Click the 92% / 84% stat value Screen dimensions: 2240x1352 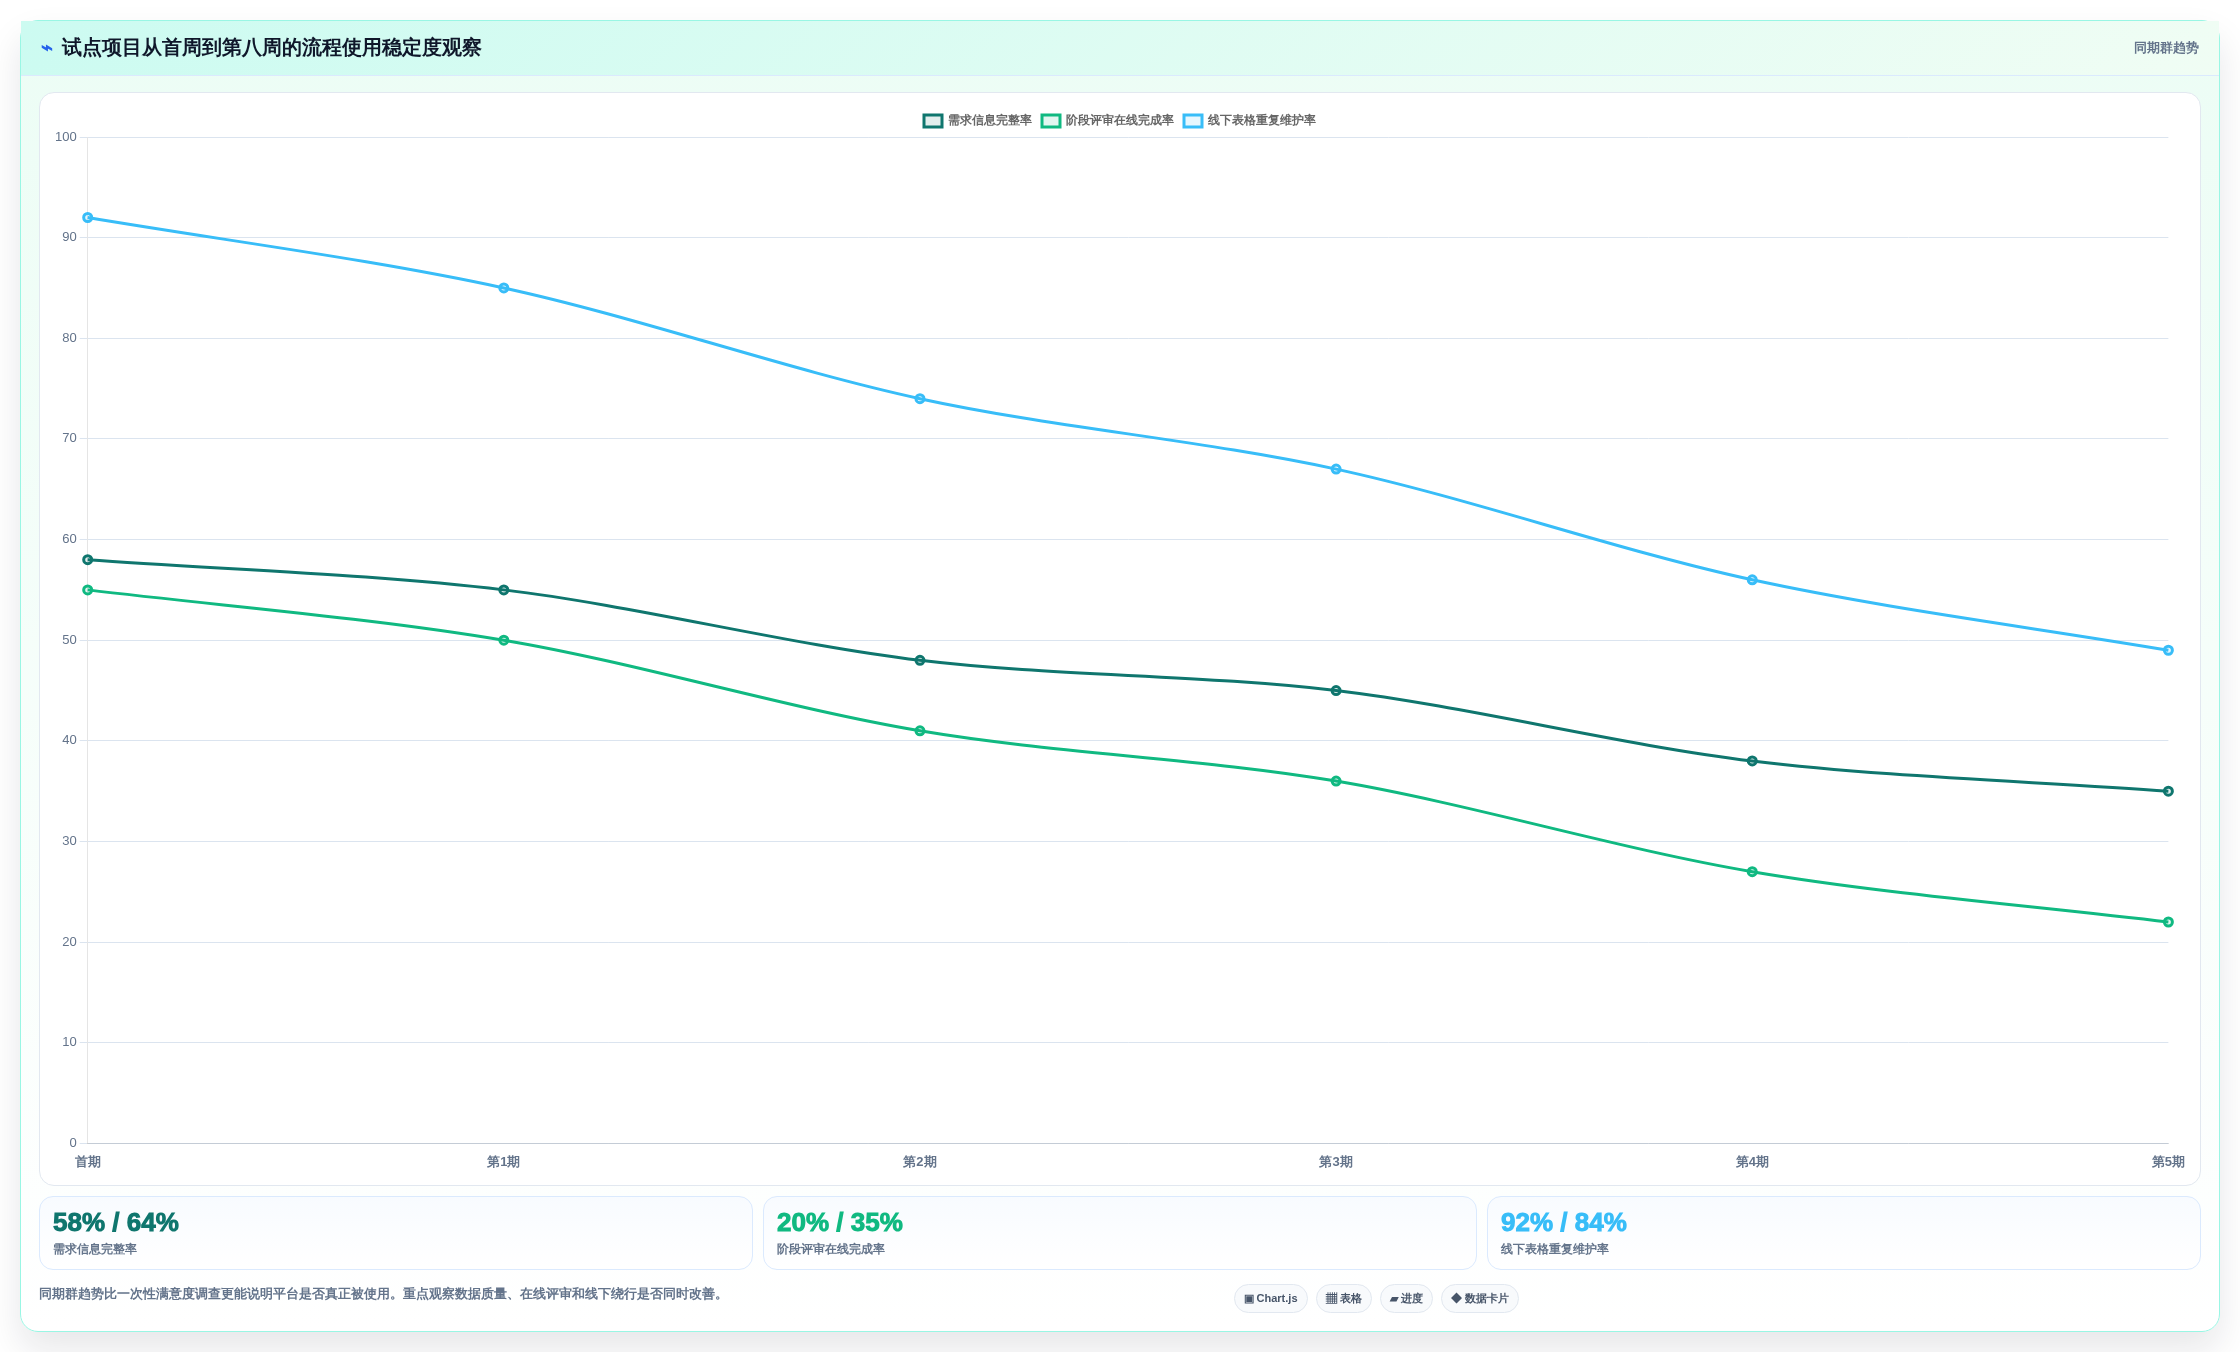[x=1564, y=1222]
